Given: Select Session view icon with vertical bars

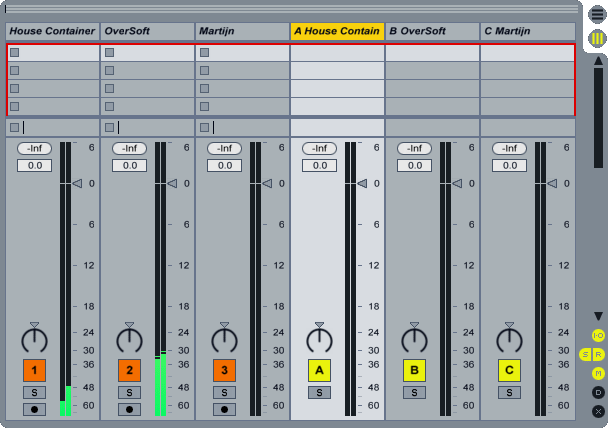Looking at the screenshot, I should pyautogui.click(x=597, y=38).
